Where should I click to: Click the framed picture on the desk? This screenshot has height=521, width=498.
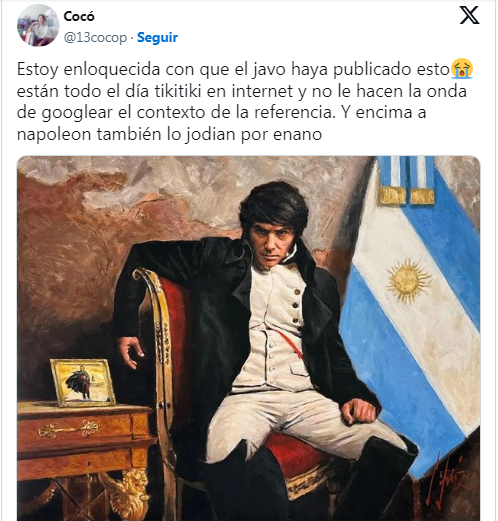pyautogui.click(x=83, y=383)
